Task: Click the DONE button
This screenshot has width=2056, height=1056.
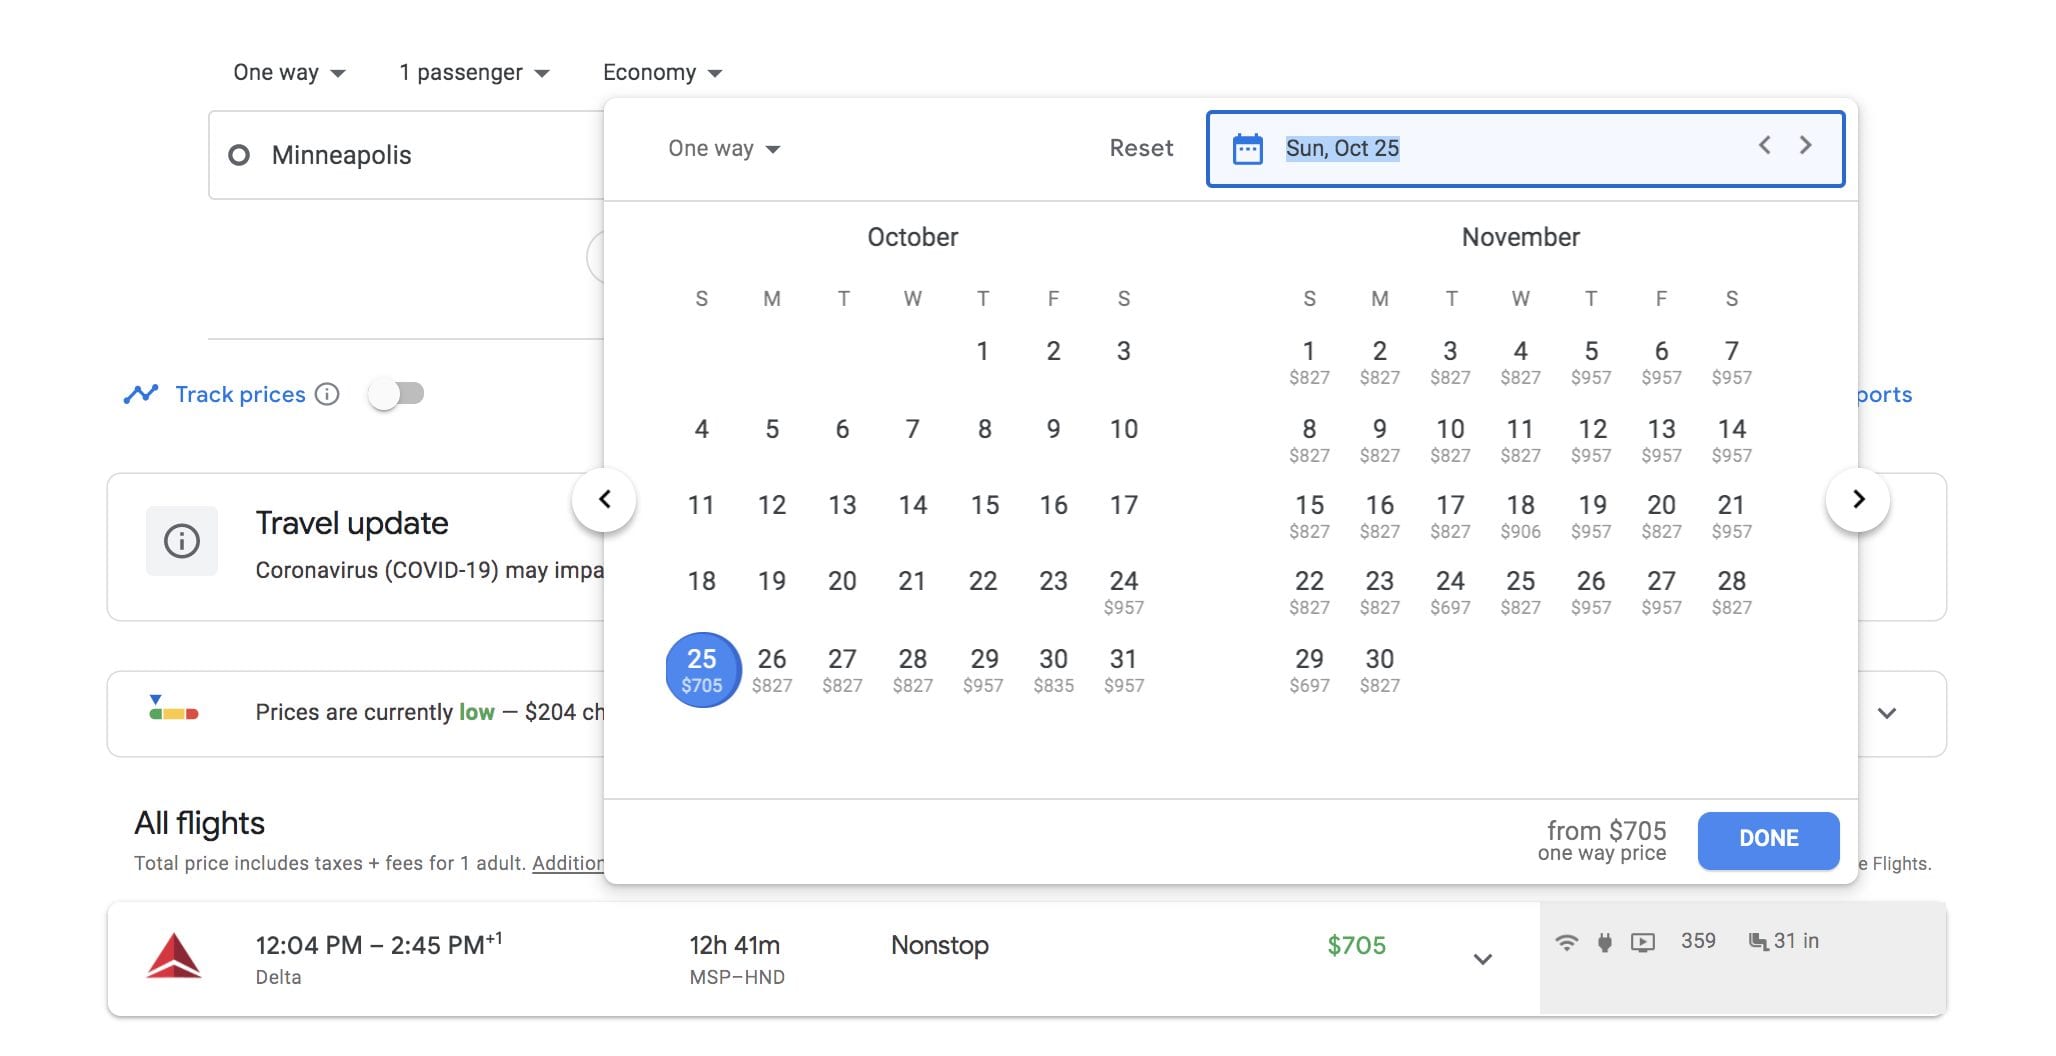Action: (x=1768, y=839)
